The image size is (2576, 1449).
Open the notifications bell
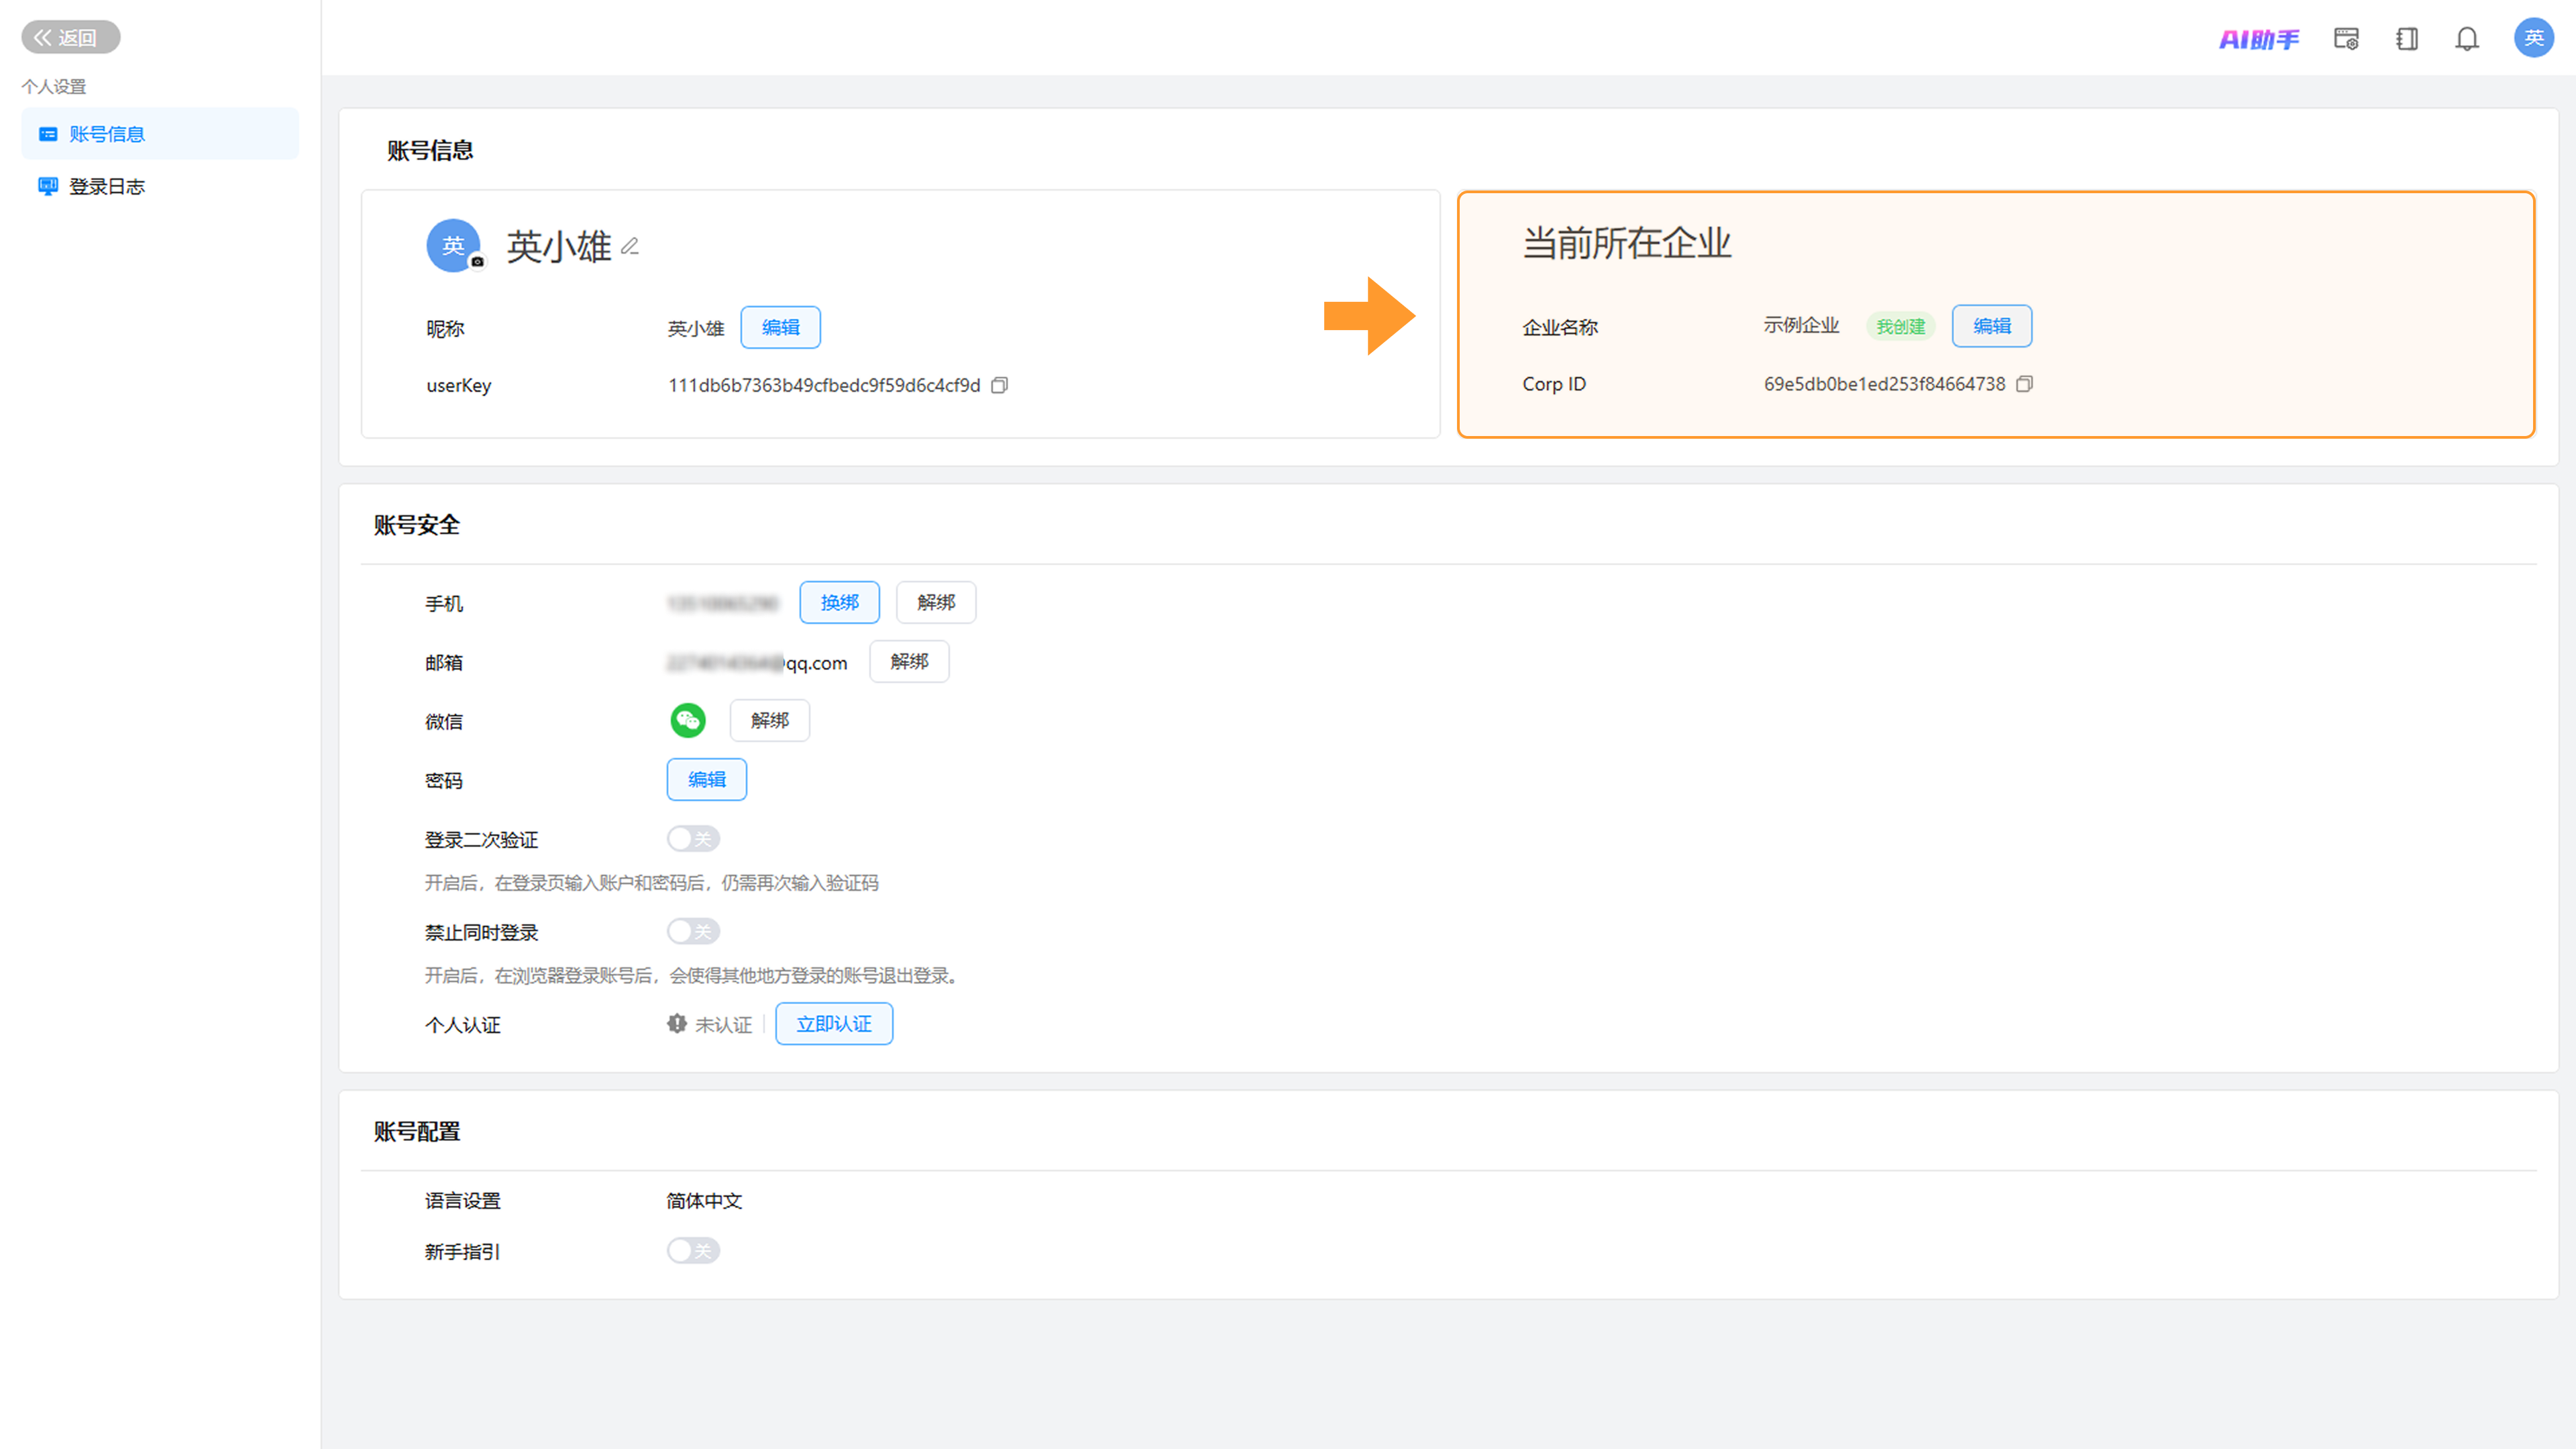pos(2467,39)
